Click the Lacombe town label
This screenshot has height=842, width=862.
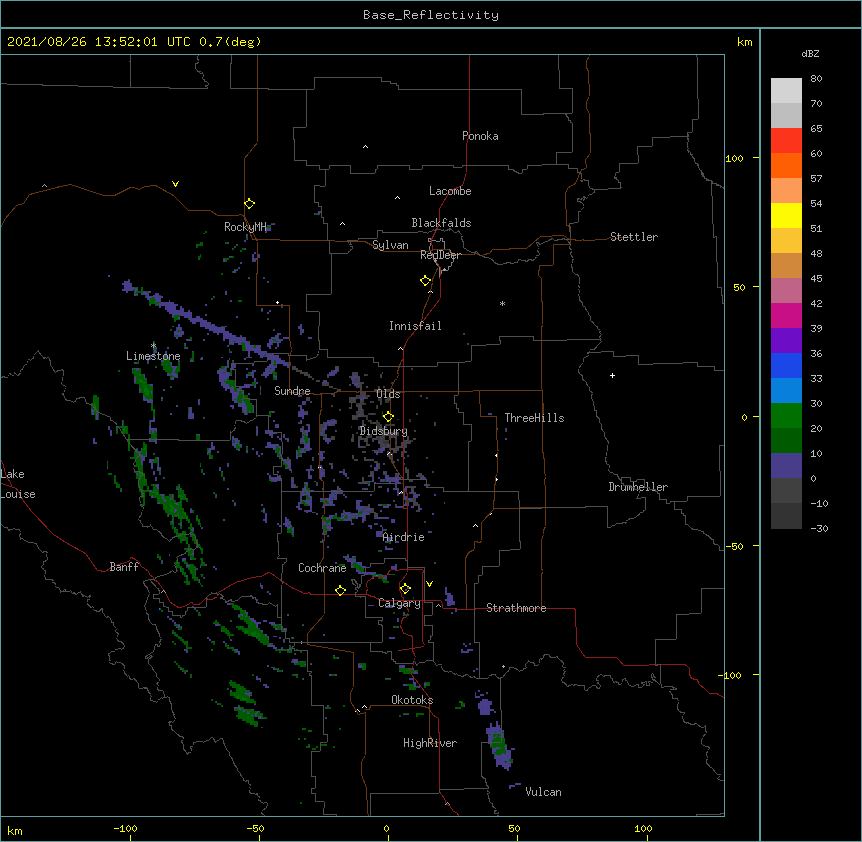(x=450, y=191)
